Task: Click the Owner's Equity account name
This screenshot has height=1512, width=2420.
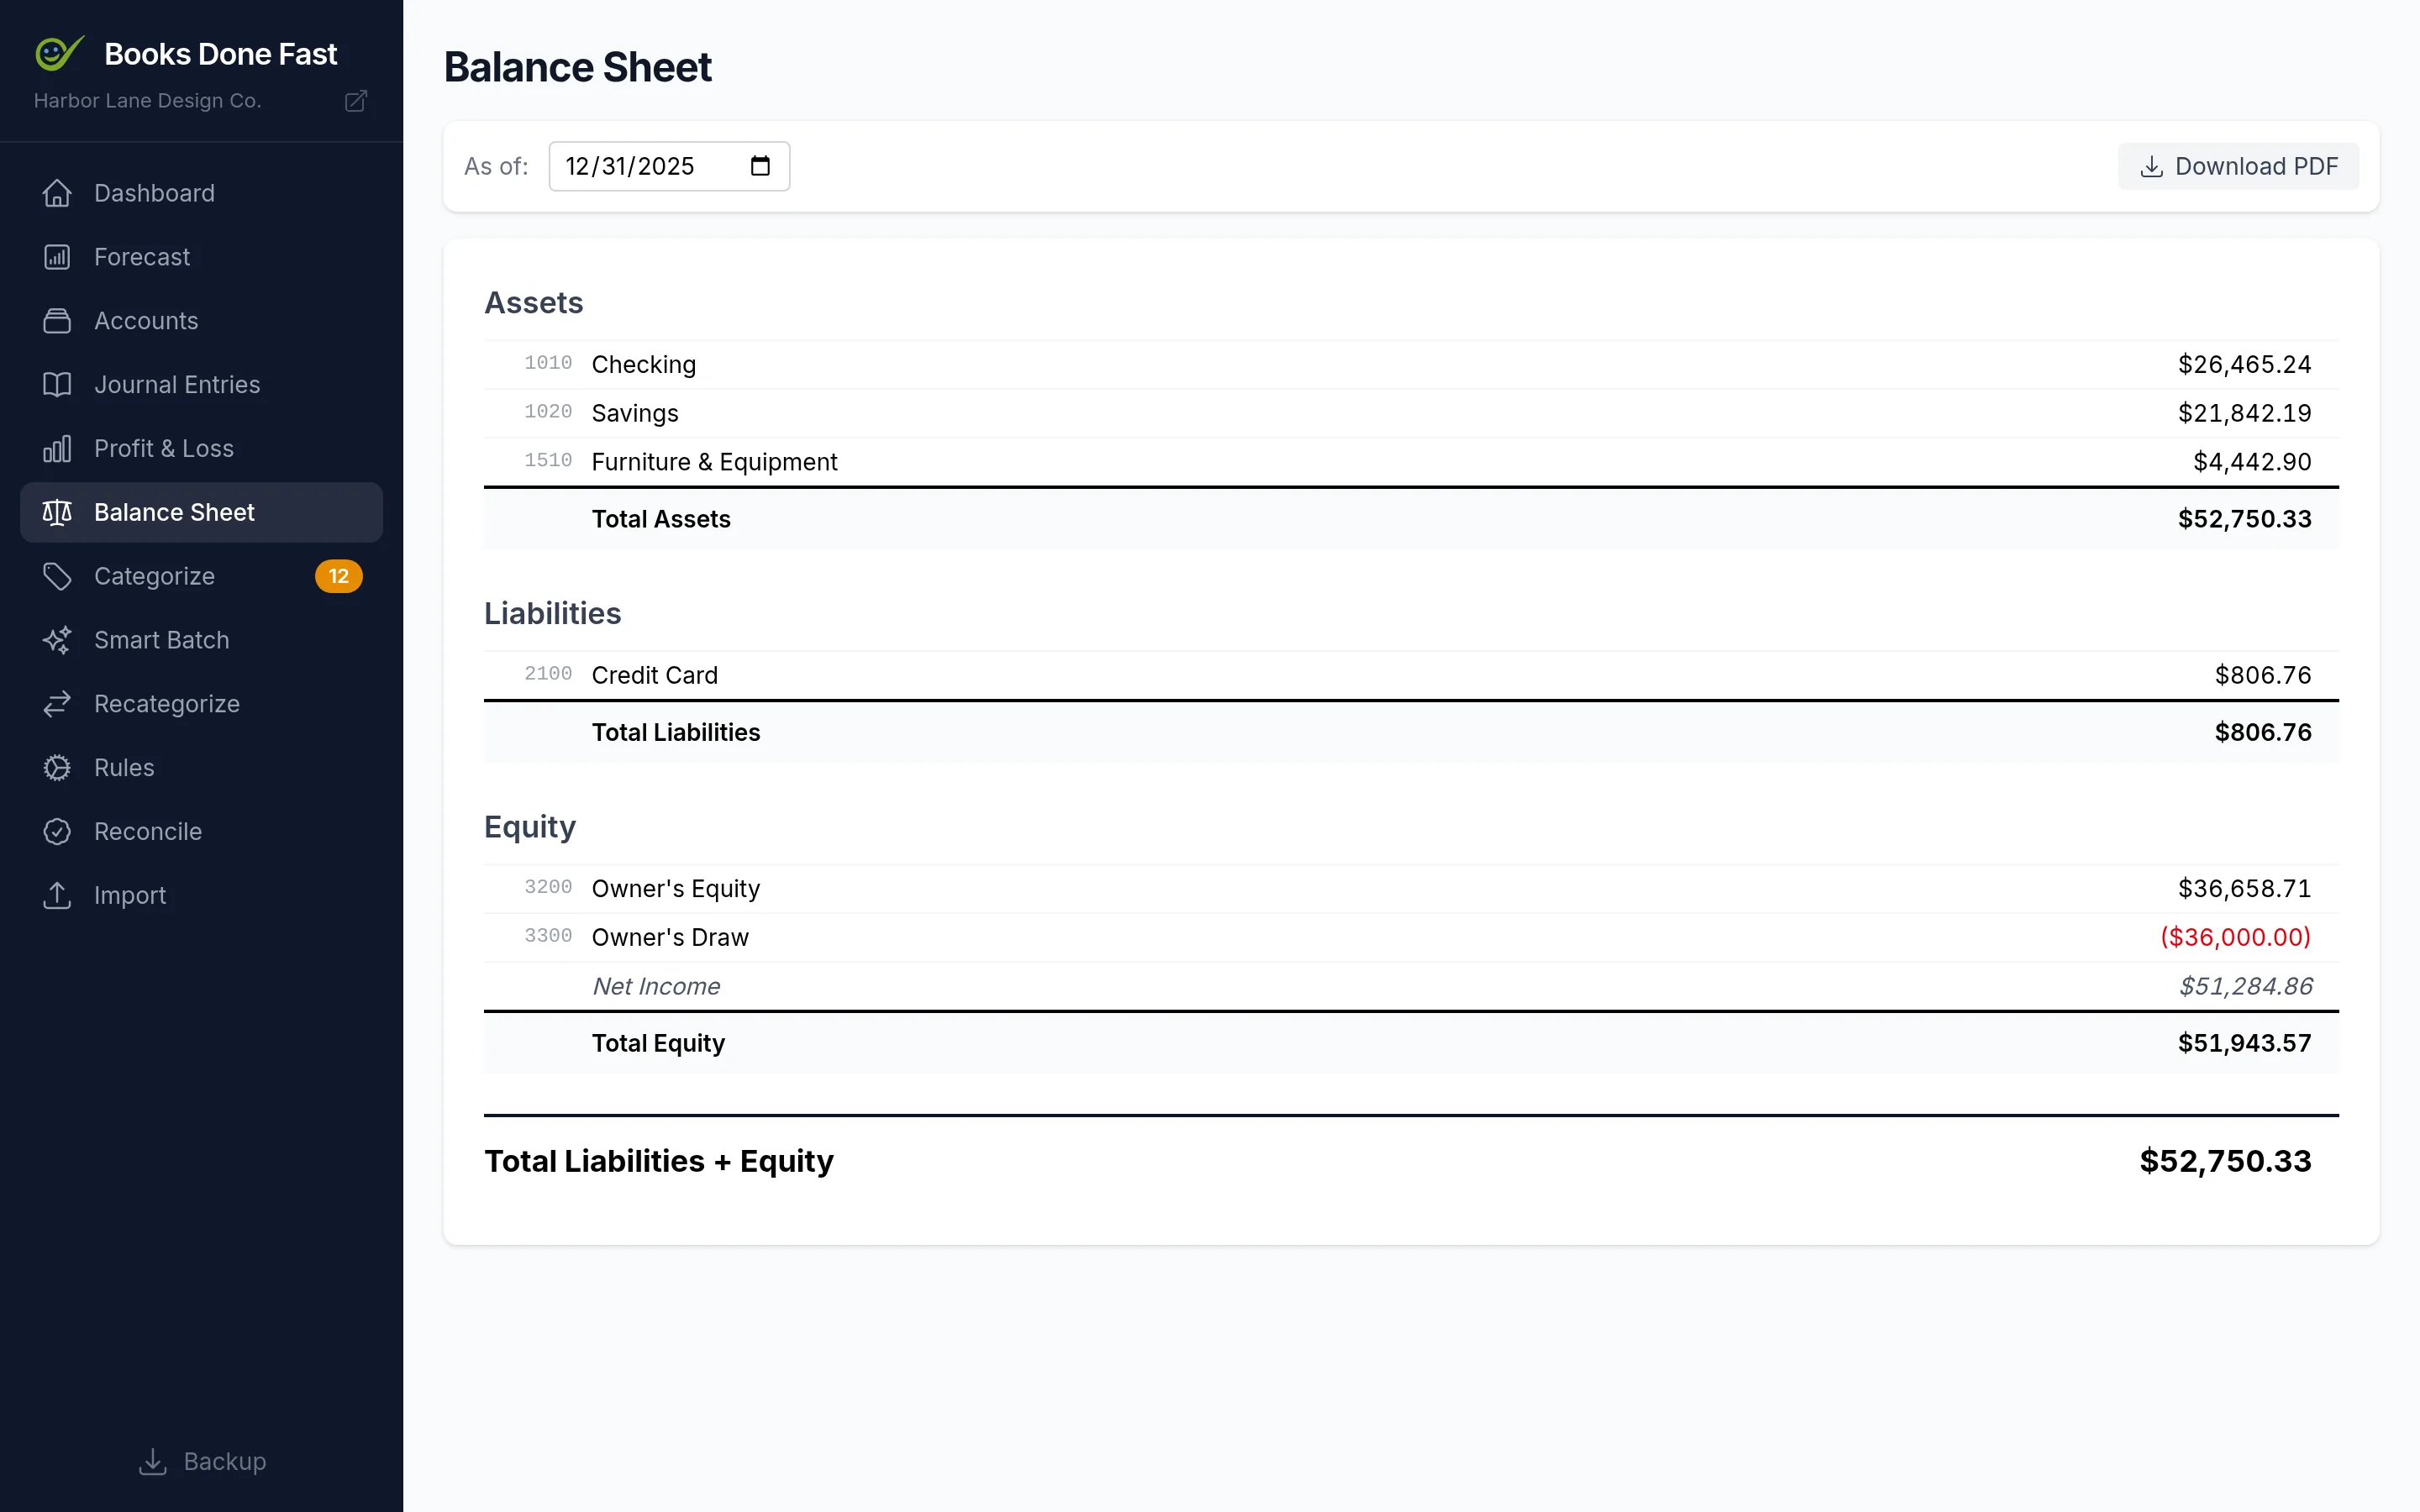Action: (x=676, y=889)
